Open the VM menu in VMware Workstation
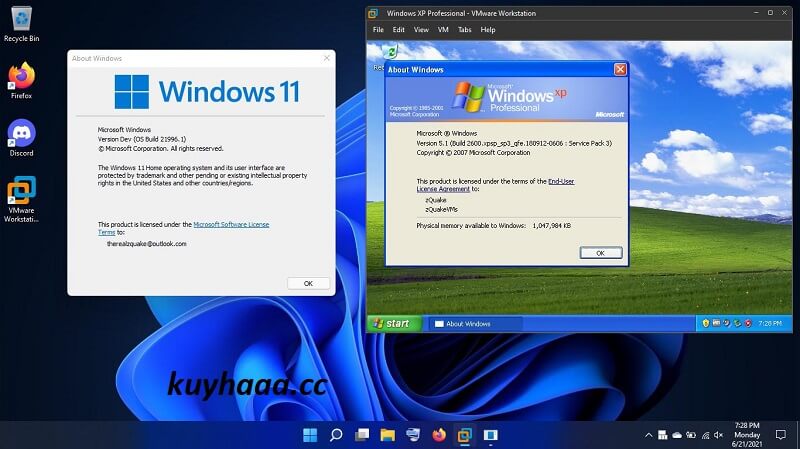Image resolution: width=800 pixels, height=449 pixels. pyautogui.click(x=443, y=30)
